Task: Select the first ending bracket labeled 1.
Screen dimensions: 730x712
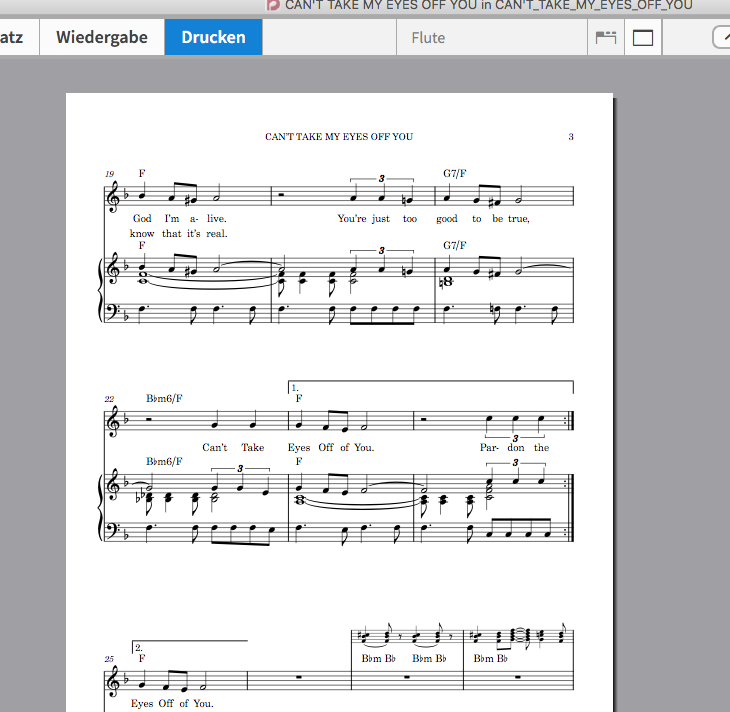Action: pos(431,387)
